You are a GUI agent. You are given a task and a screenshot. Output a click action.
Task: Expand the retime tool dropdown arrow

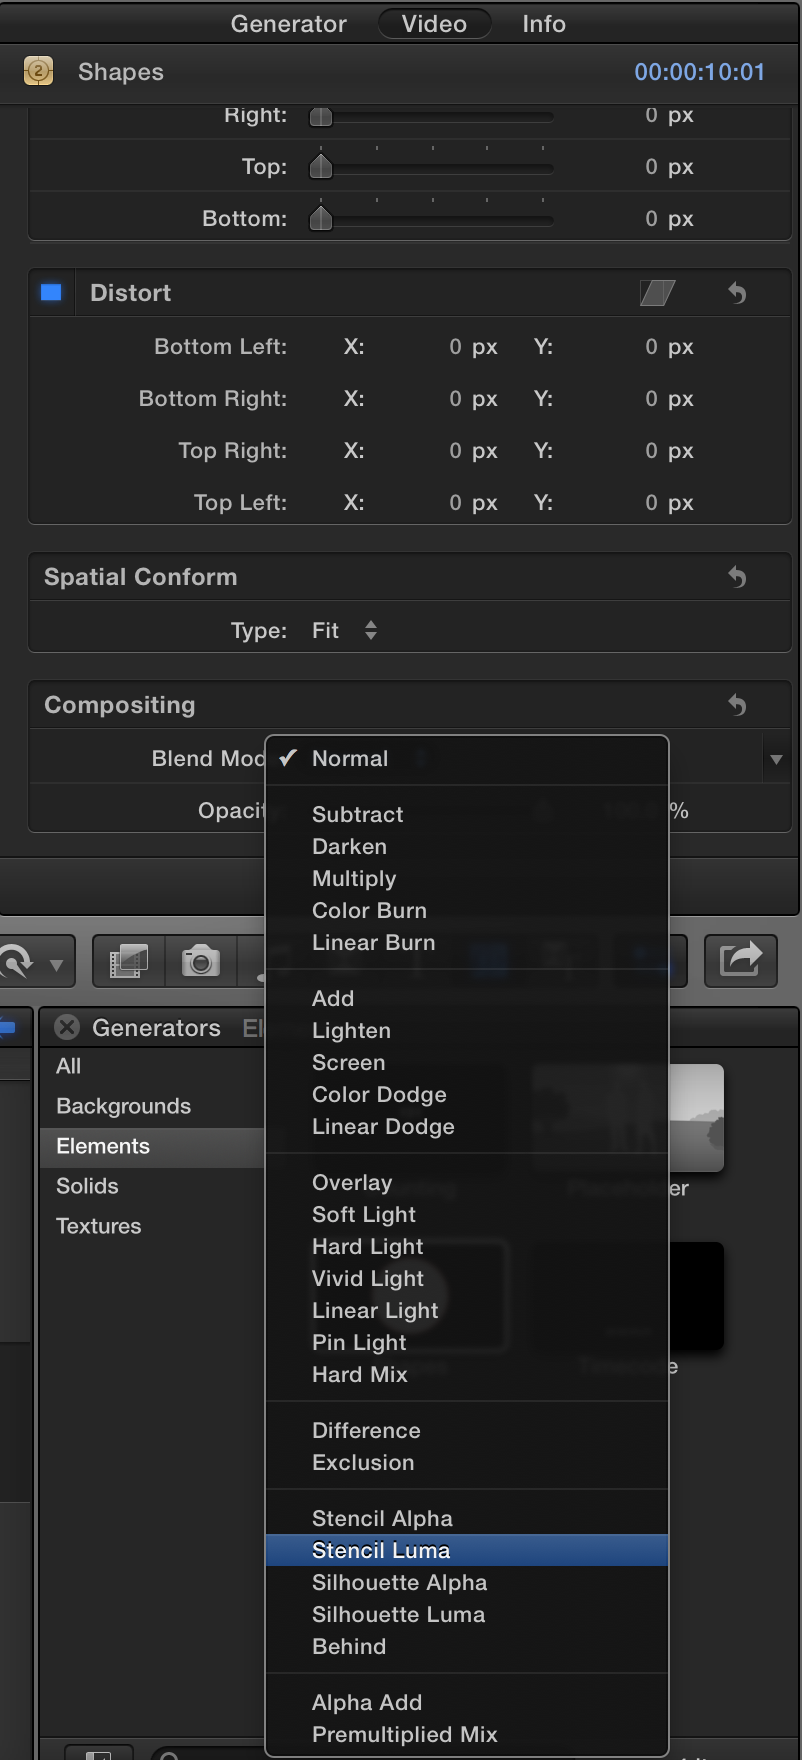tap(57, 965)
